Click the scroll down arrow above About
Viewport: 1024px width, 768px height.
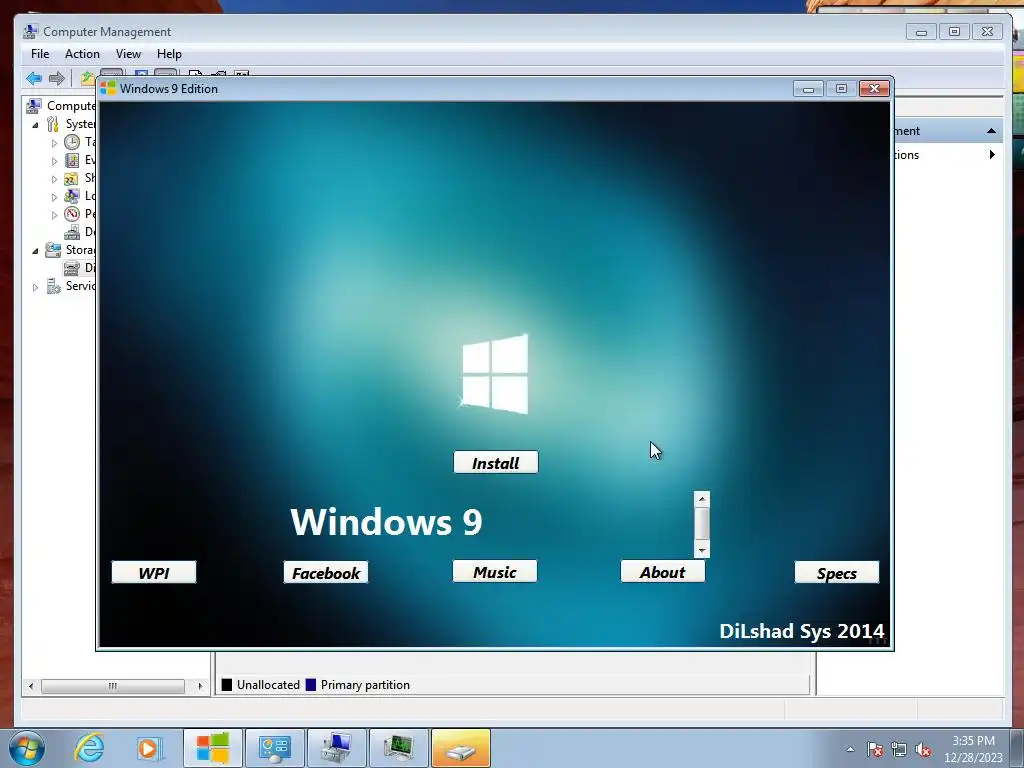pyautogui.click(x=702, y=551)
